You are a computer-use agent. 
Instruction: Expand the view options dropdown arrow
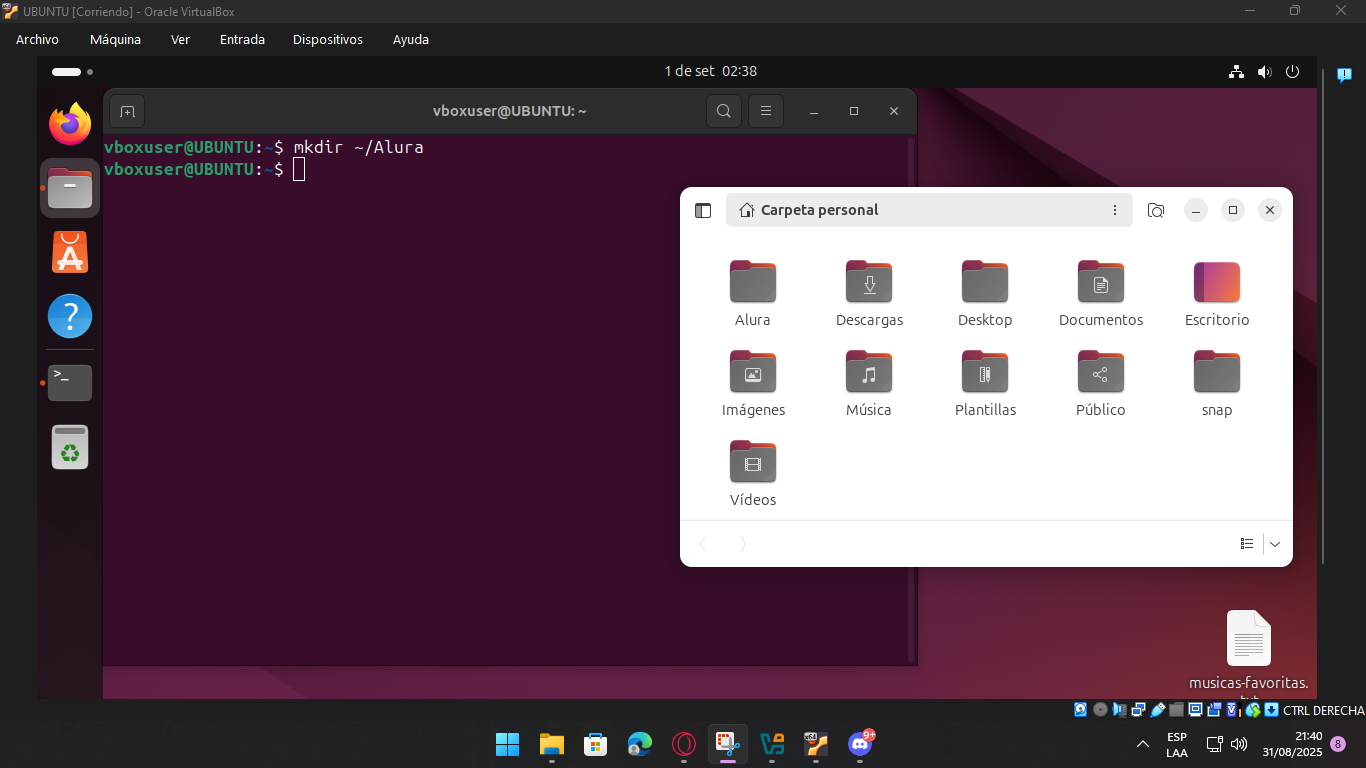(x=1275, y=544)
